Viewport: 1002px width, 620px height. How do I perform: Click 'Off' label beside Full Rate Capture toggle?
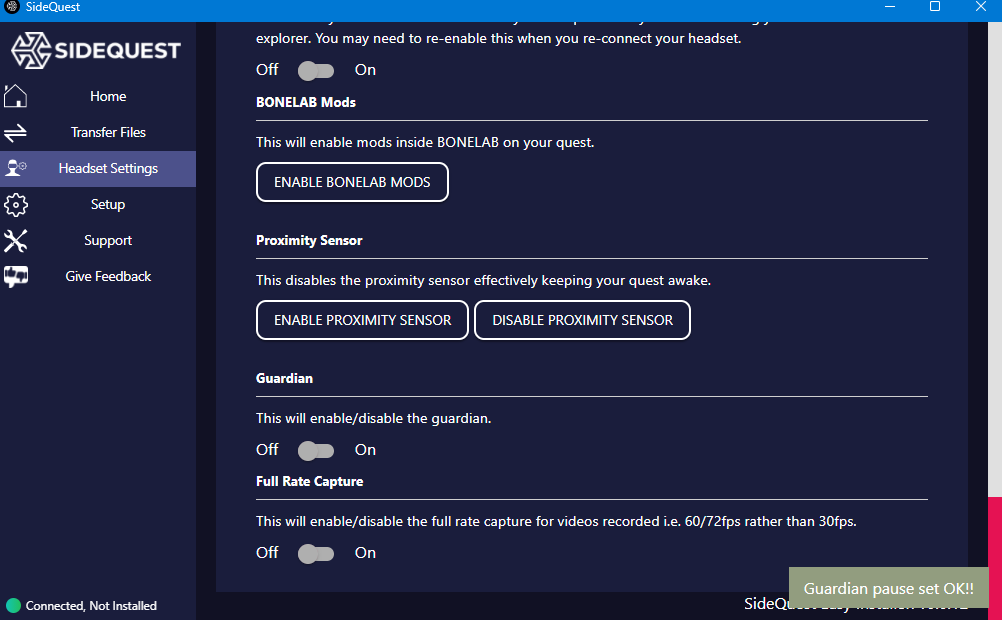tap(267, 553)
